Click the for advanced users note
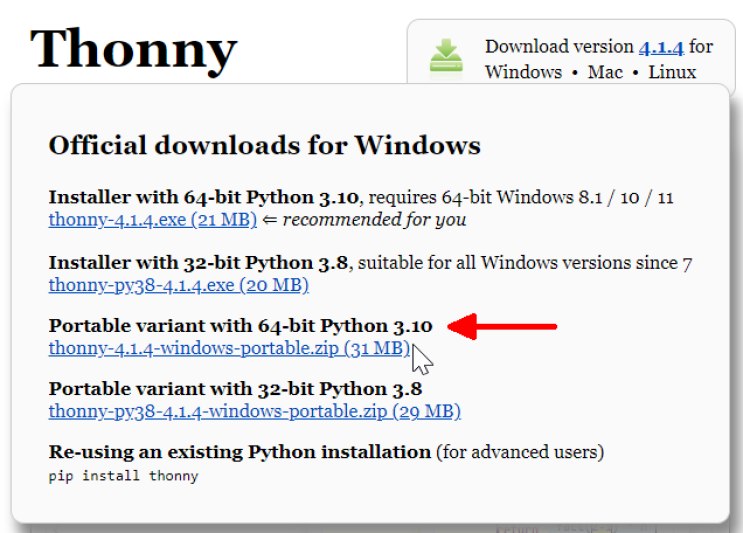Image resolution: width=743 pixels, height=533 pixels. tap(519, 452)
